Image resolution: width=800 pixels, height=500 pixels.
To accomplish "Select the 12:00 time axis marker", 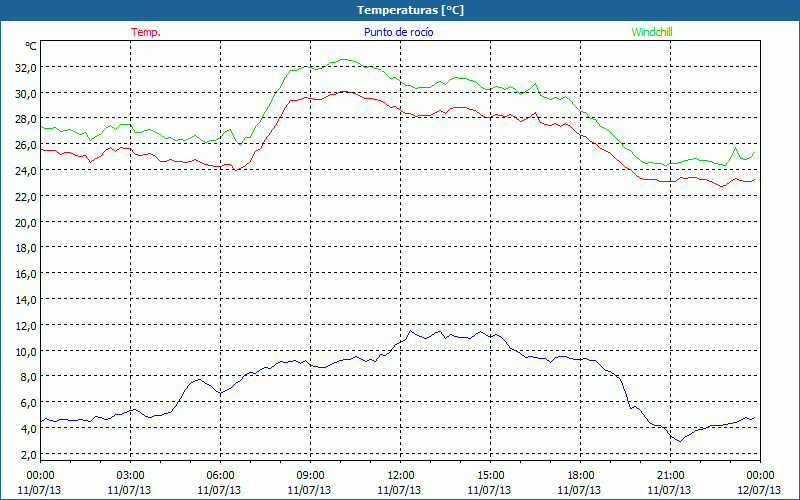I will click(400, 475).
